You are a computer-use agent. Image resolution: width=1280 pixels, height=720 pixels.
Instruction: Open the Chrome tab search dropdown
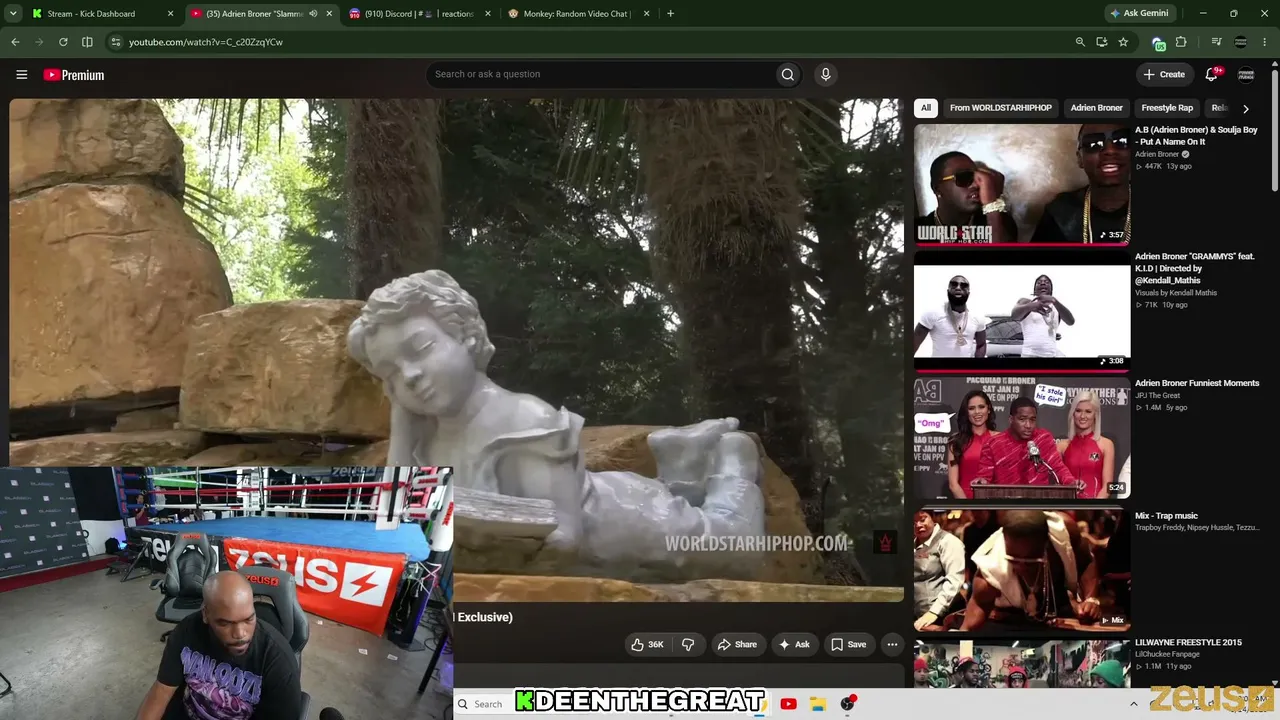coord(12,14)
